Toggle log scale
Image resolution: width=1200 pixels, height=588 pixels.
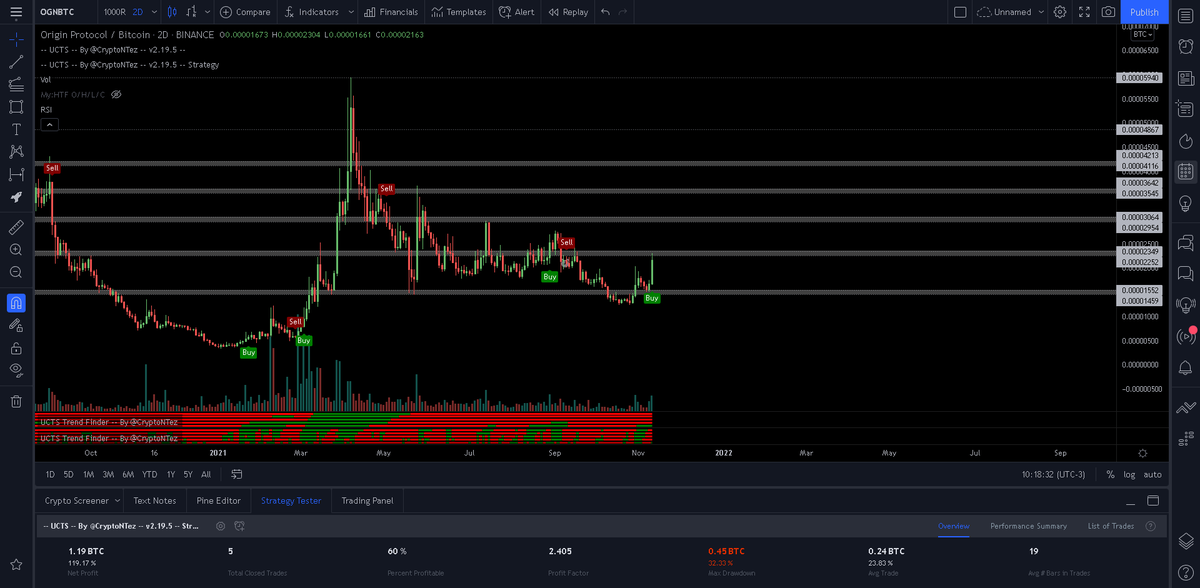(1130, 474)
